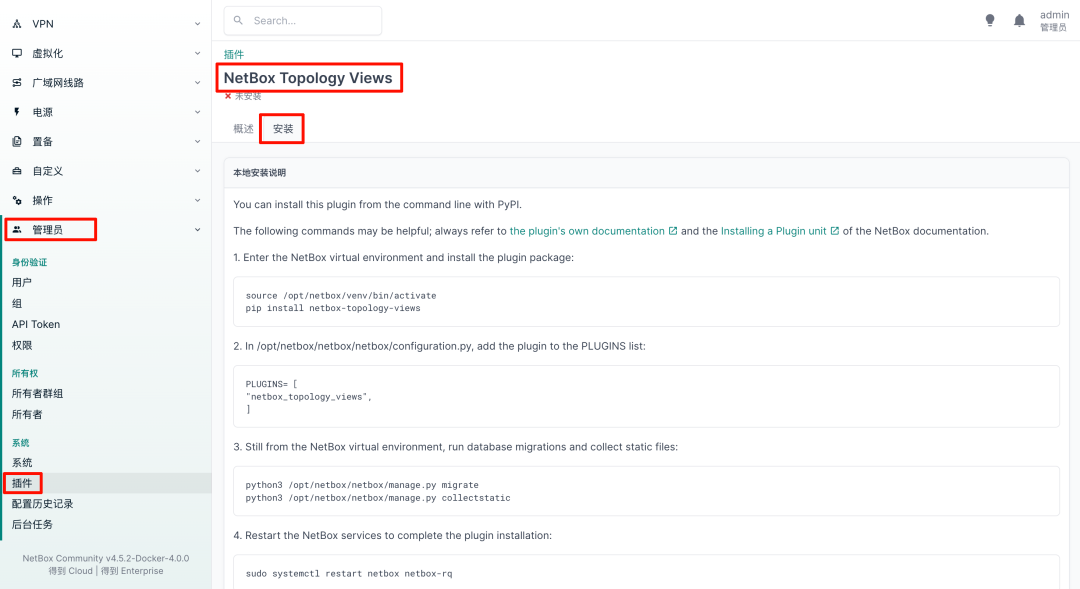
Task: Expand the 虚拟化 menu chevron
Action: tap(198, 53)
